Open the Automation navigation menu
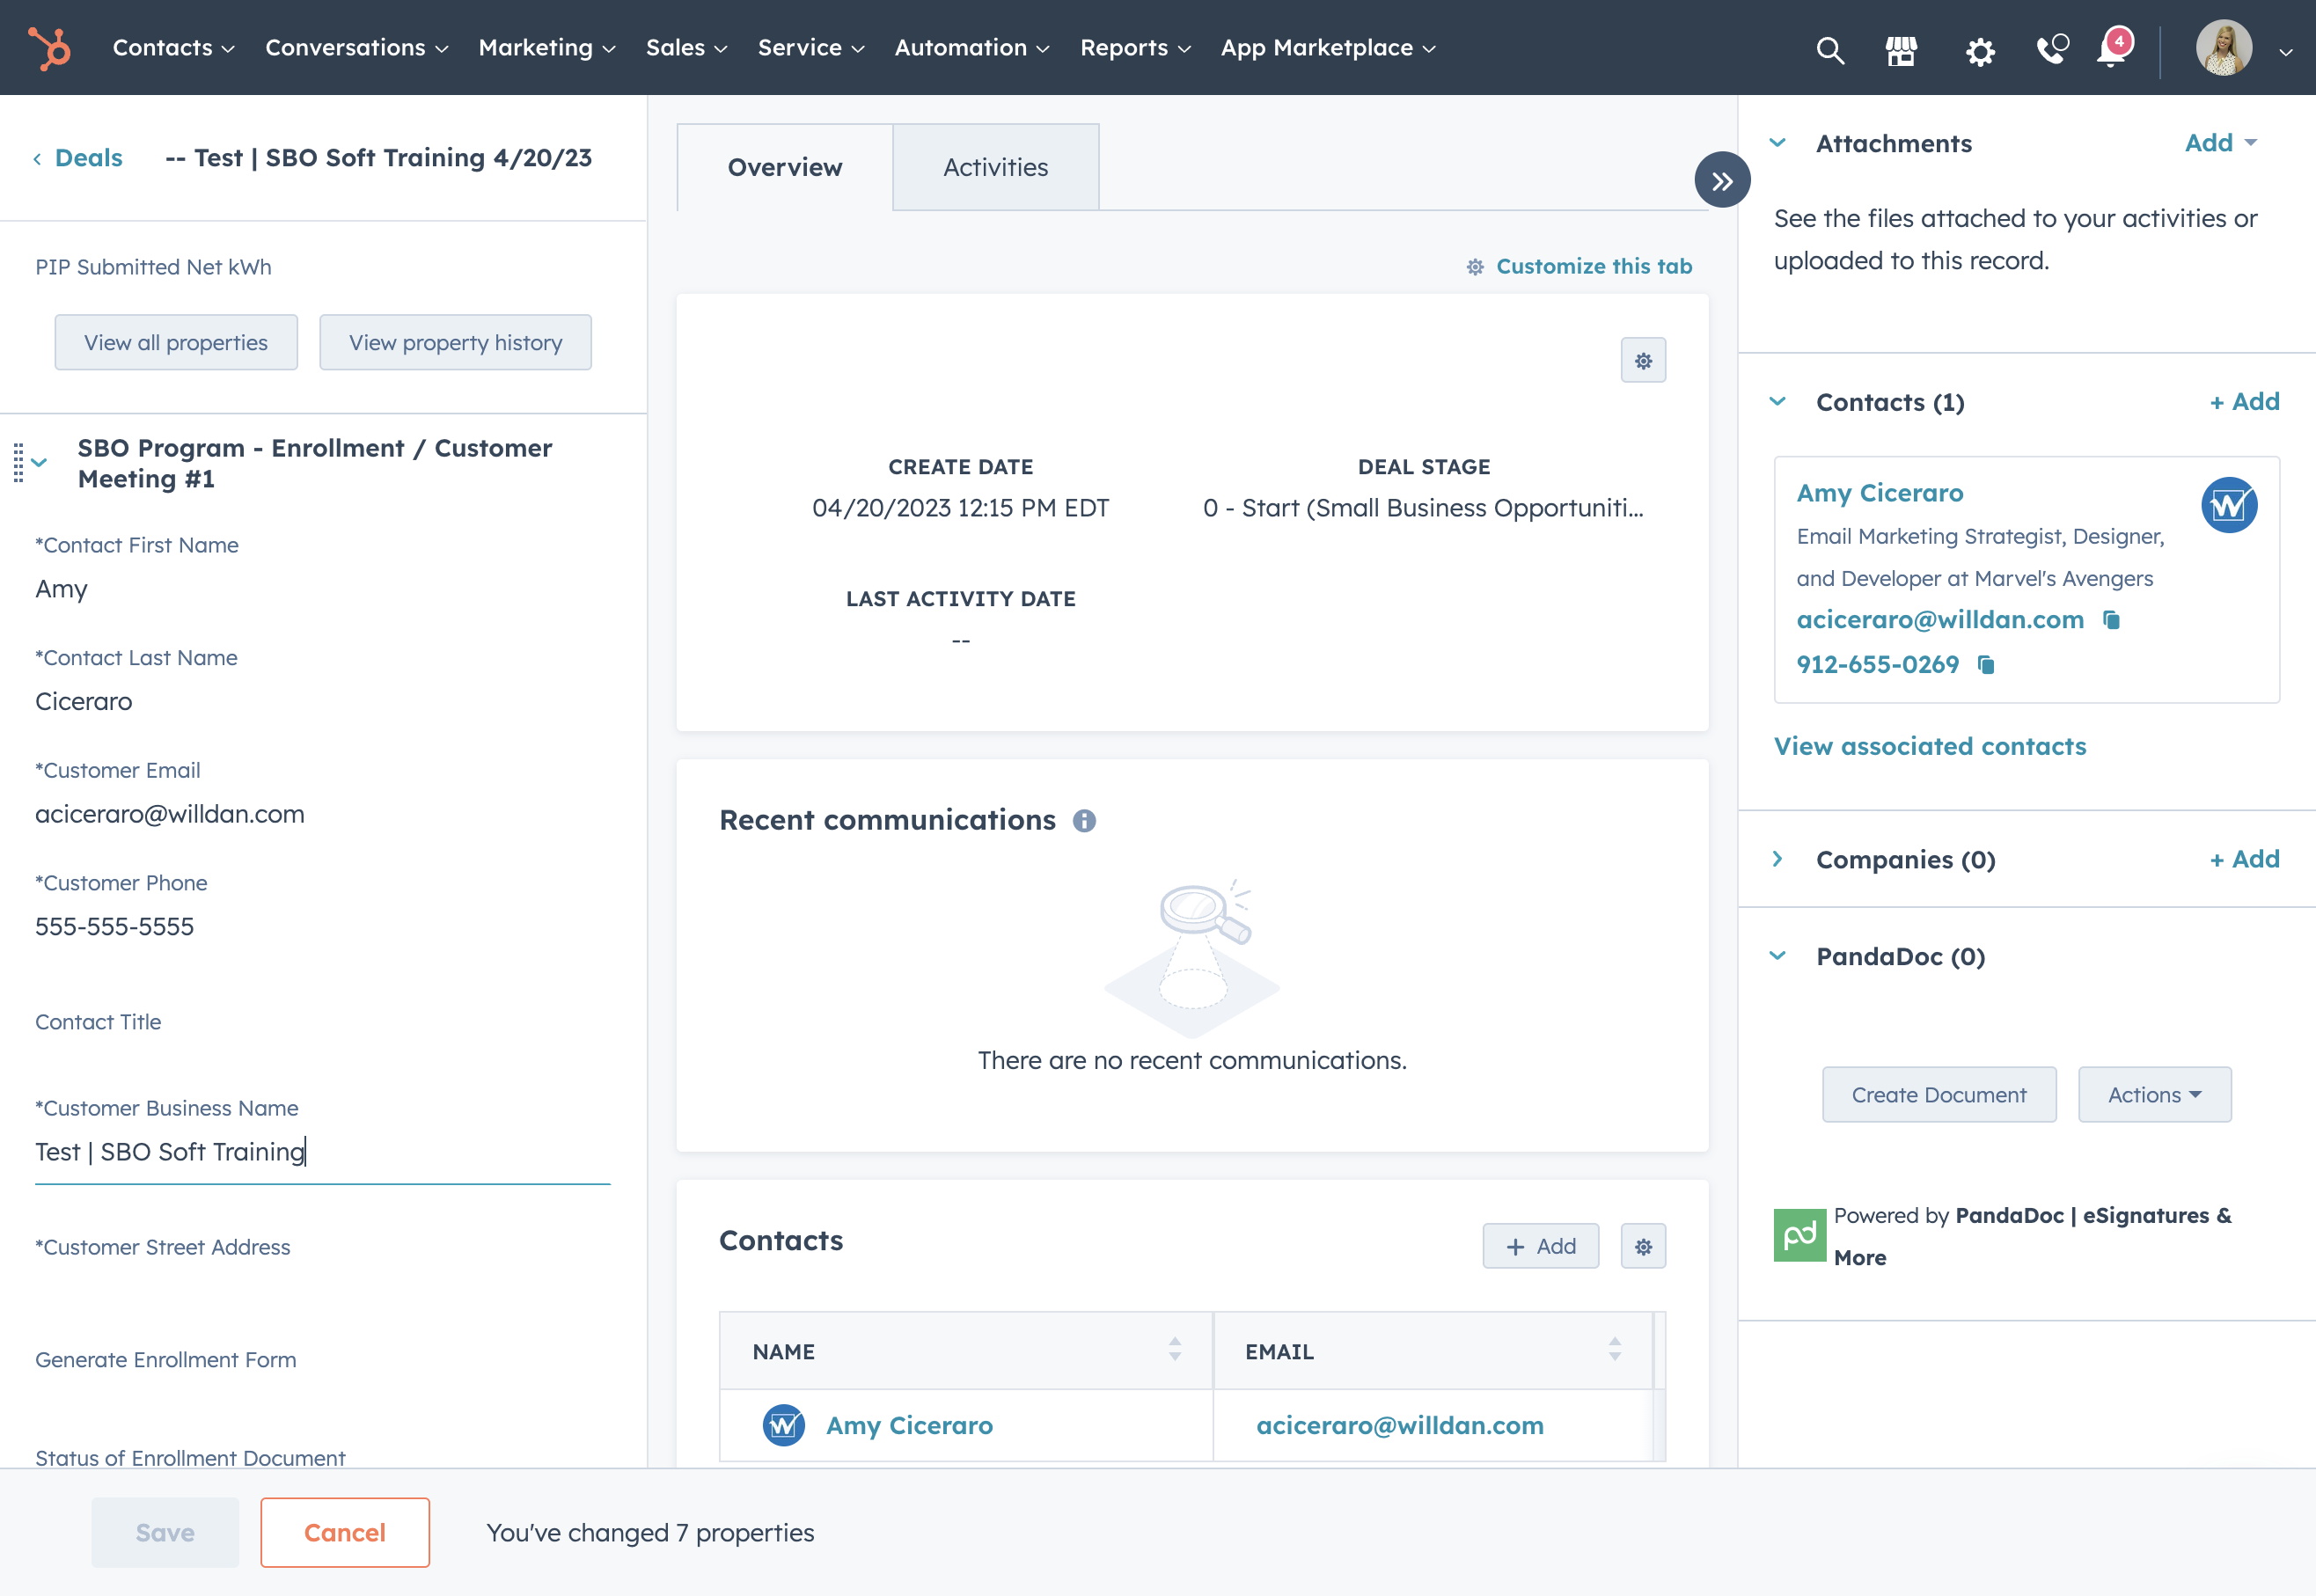Screen dimensions: 2316x1596 click(971, 48)
